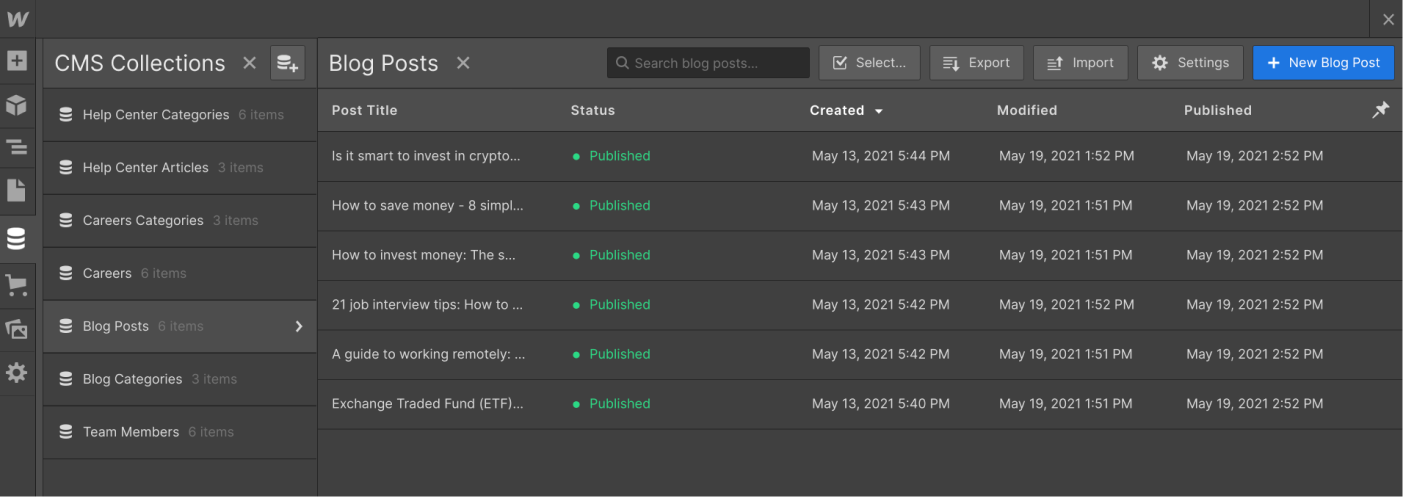Open the Exchange Traded Fund (ETF) post
The width and height of the screenshot is (1403, 497).
pyautogui.click(x=428, y=404)
